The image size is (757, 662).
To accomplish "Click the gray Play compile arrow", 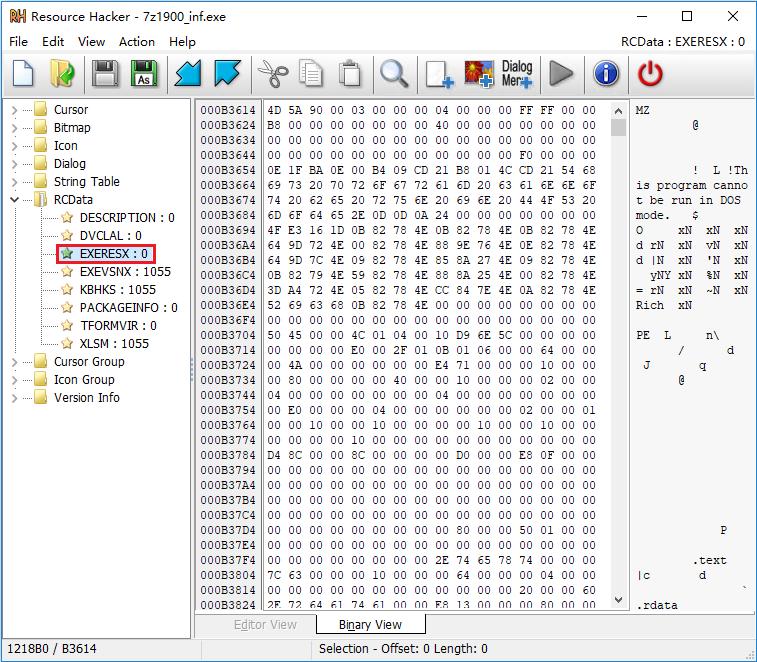I will coord(561,74).
